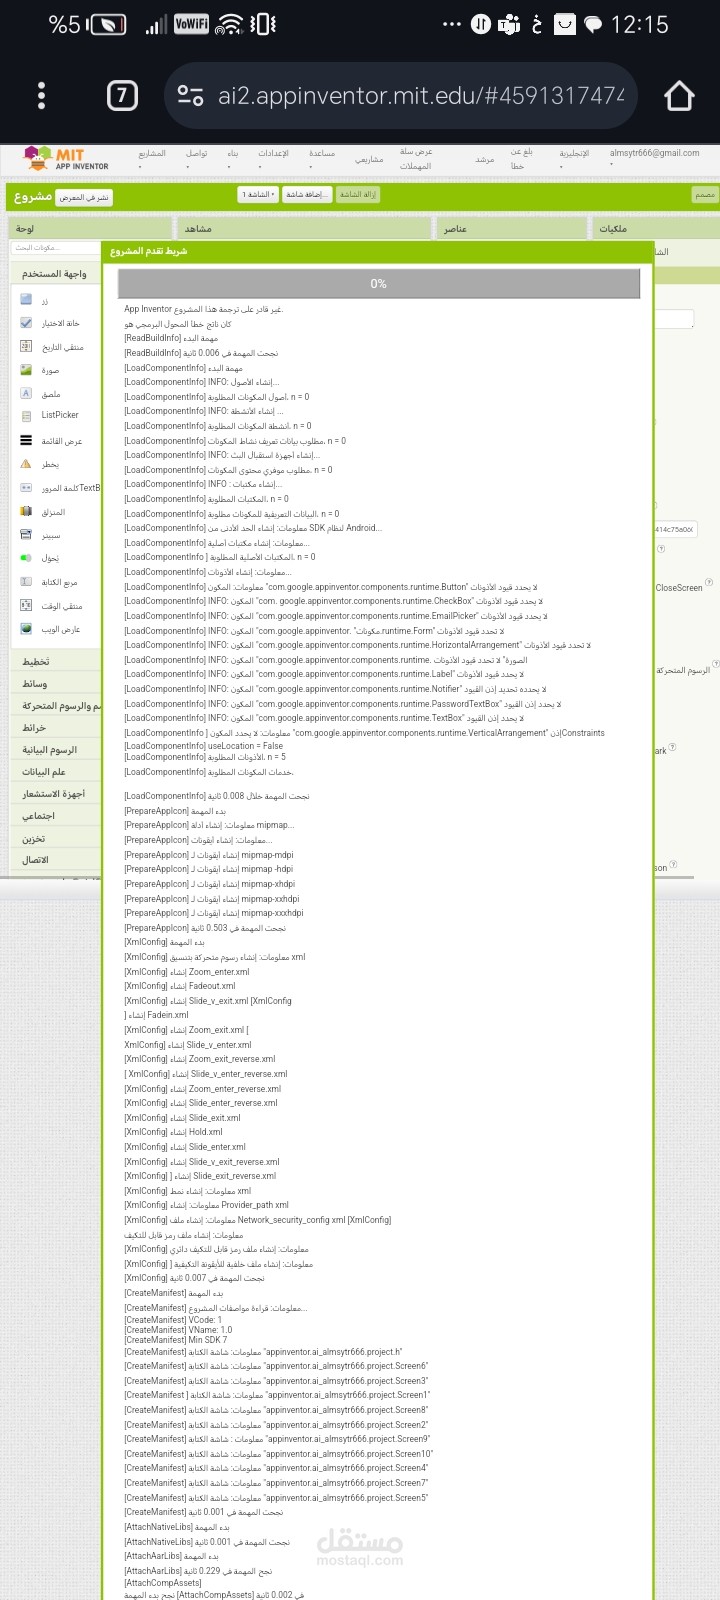This screenshot has height=1600, width=720.
Task: Select the Notifier (يخطر) warning icon
Action: coord(26,464)
